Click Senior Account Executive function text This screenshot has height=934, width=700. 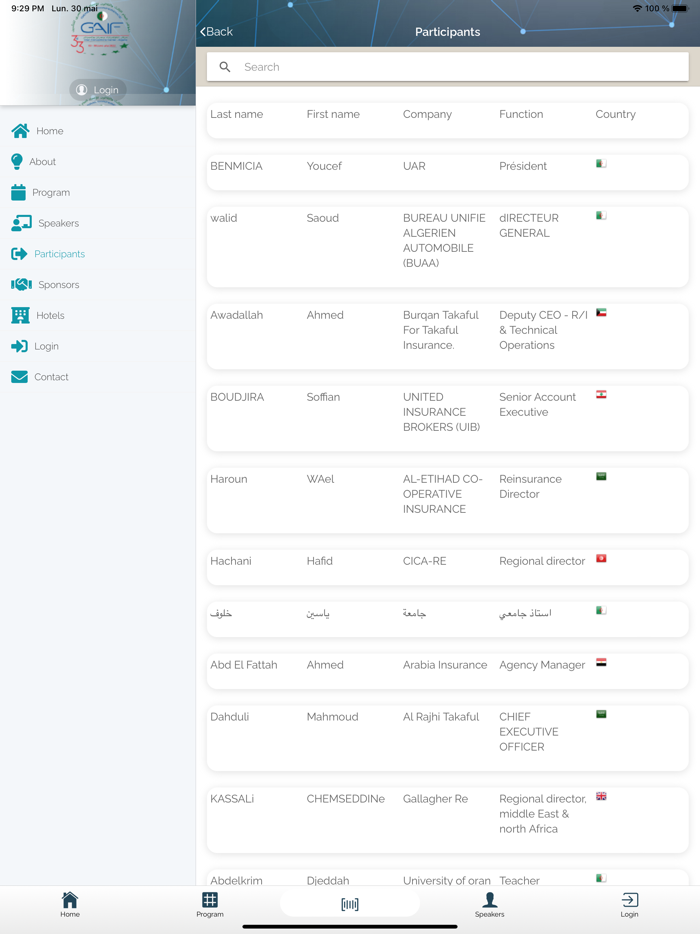click(537, 404)
